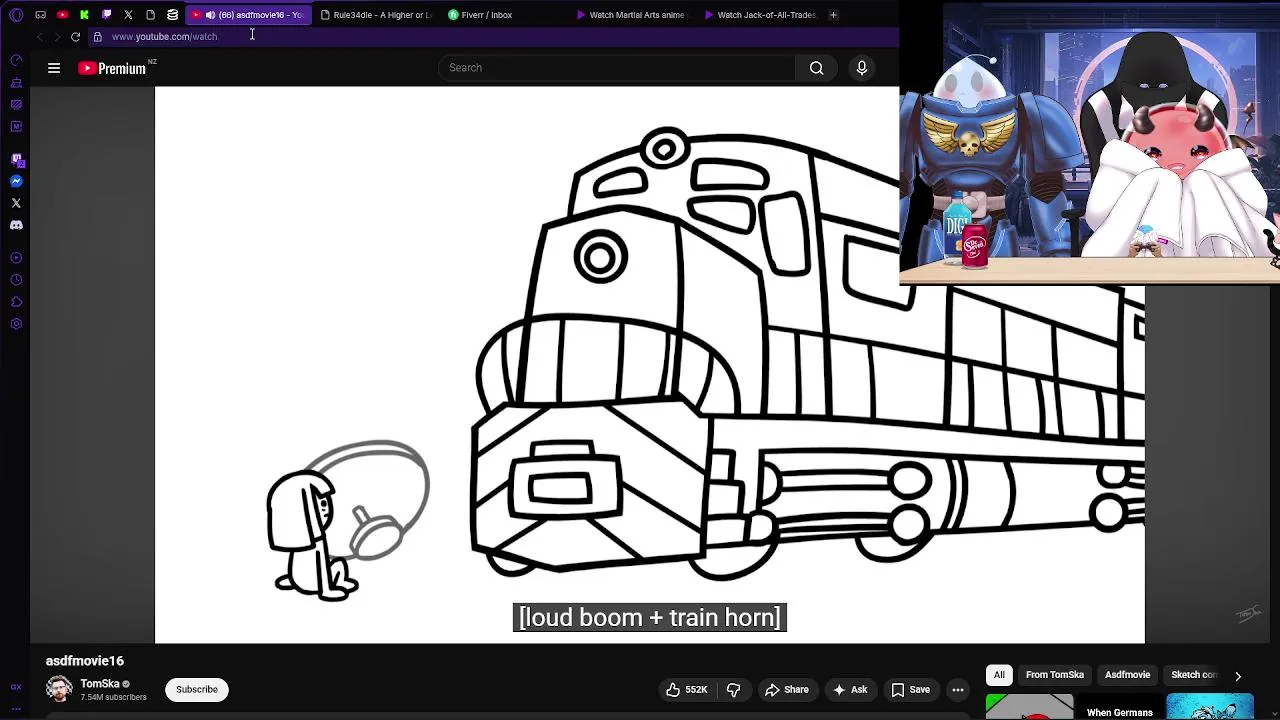
Task: Switch to the Watch Martial Arts anime tab
Action: click(x=631, y=15)
